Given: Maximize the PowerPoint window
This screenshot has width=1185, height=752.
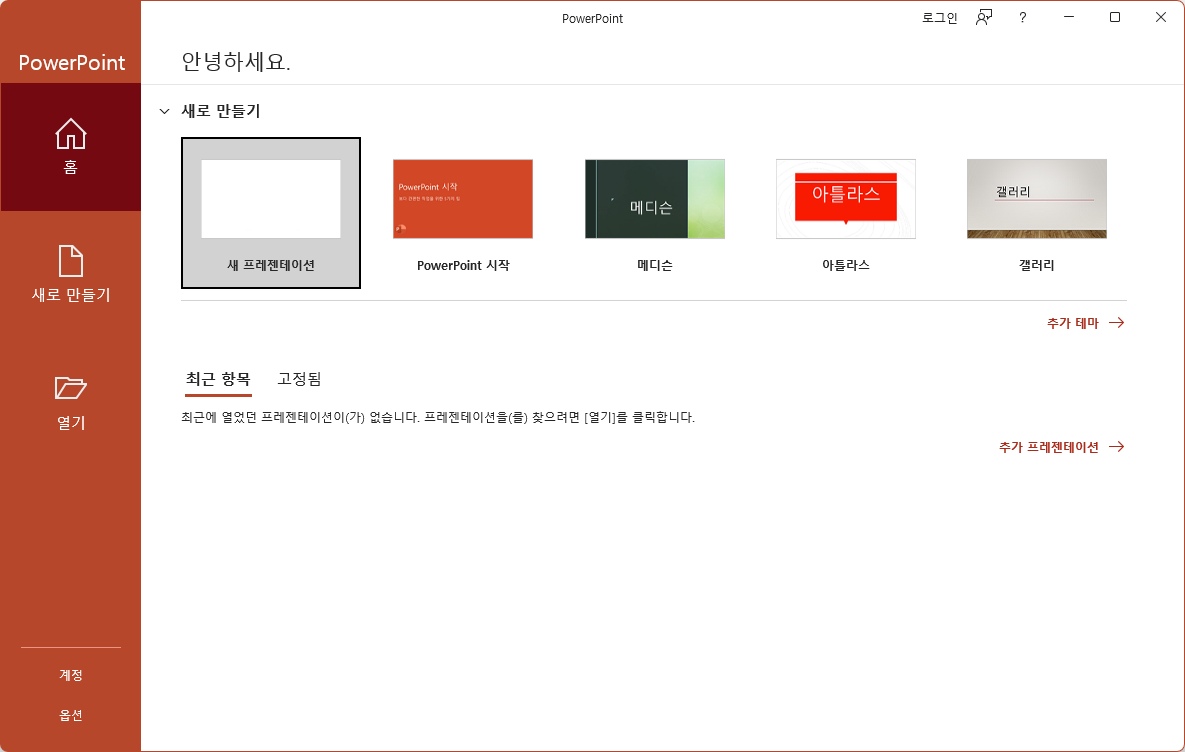Looking at the screenshot, I should point(1115,17).
